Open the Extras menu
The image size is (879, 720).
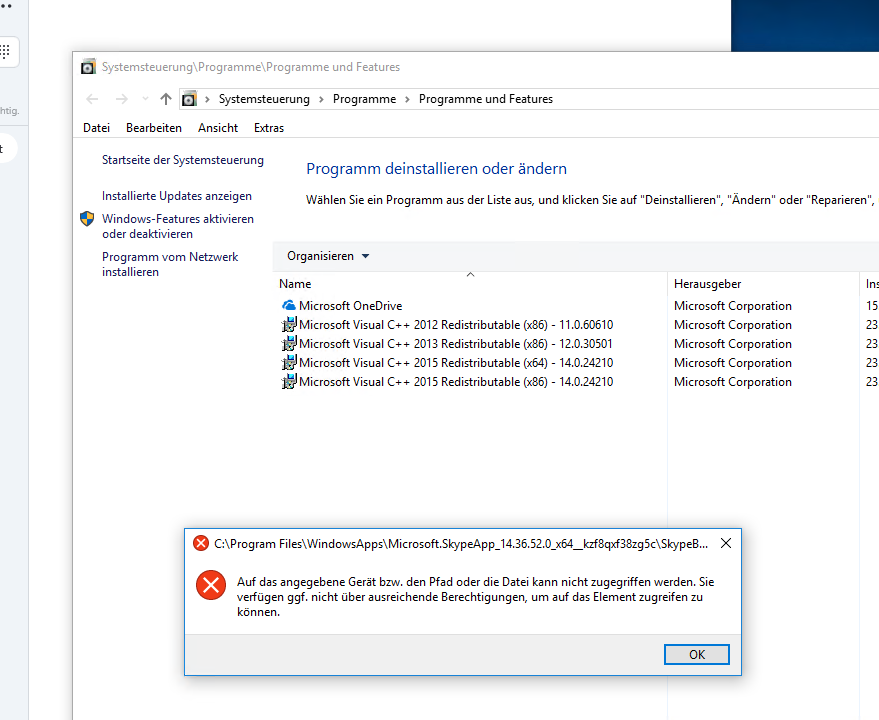269,128
